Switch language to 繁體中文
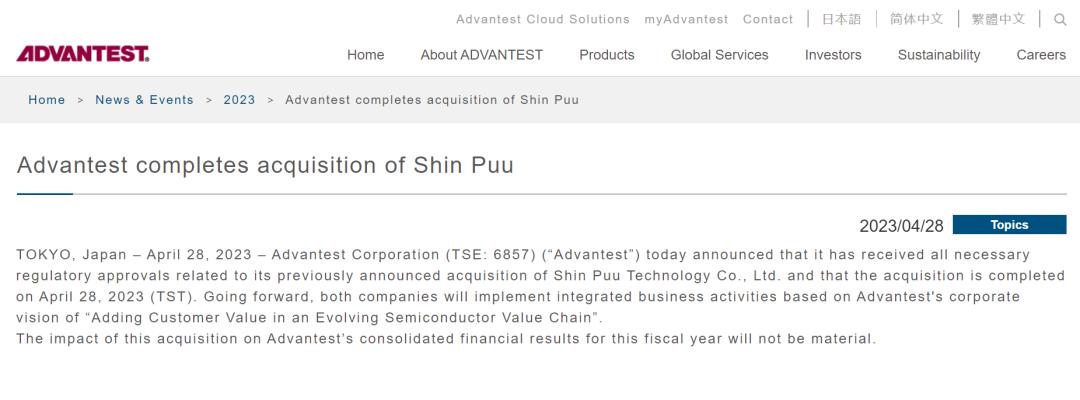Image resolution: width=1080 pixels, height=400 pixels. tap(998, 19)
